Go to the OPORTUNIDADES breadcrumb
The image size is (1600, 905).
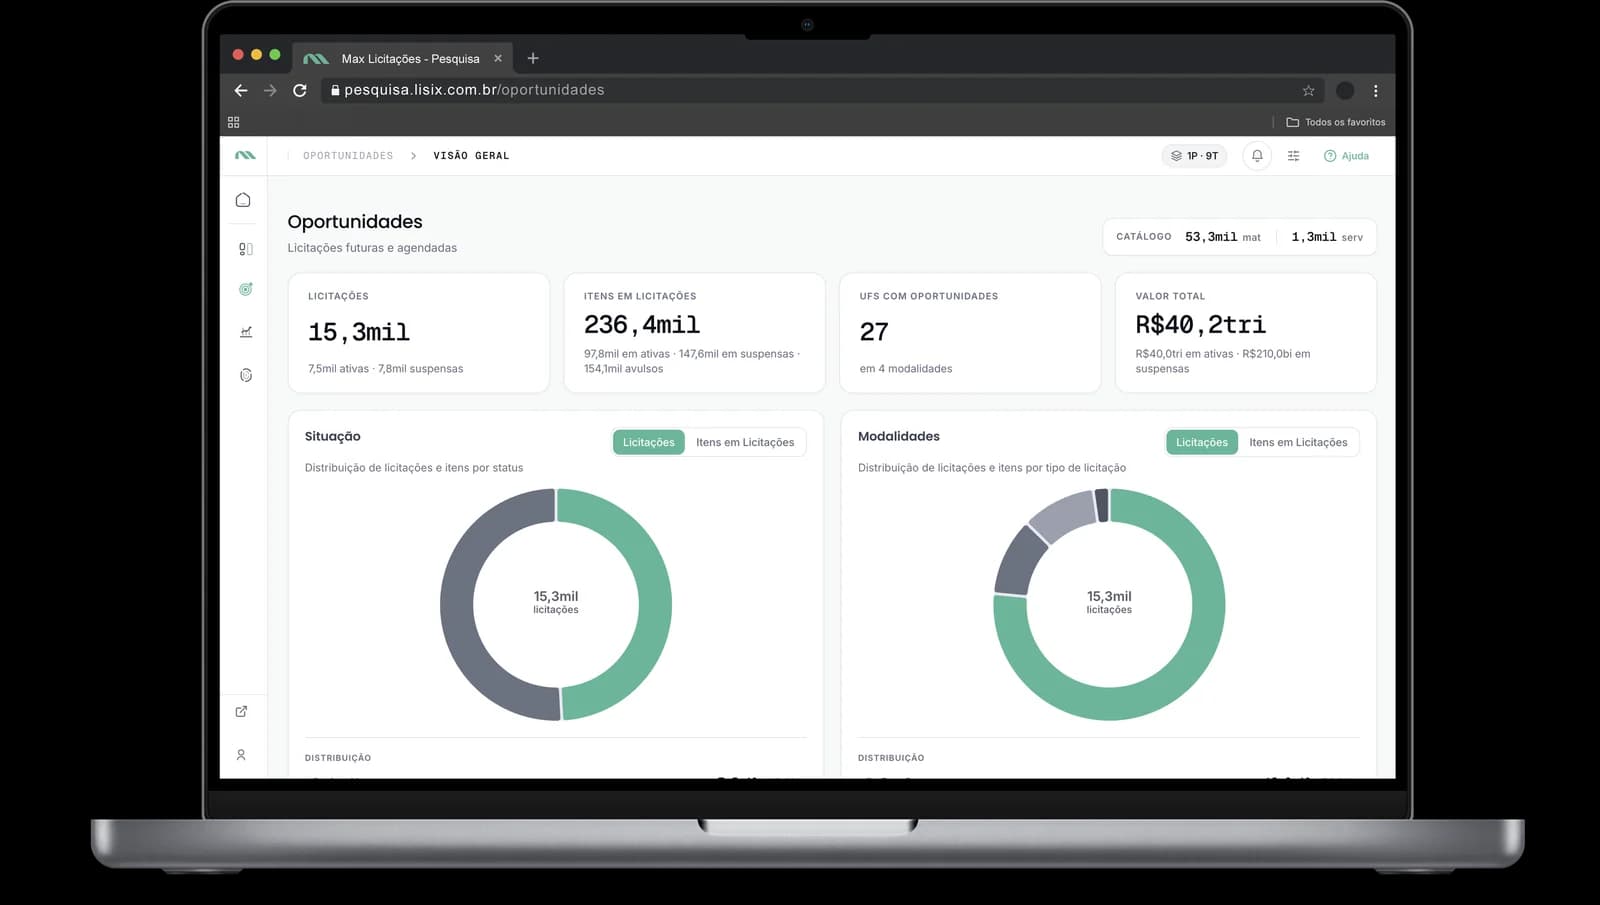pyautogui.click(x=348, y=156)
